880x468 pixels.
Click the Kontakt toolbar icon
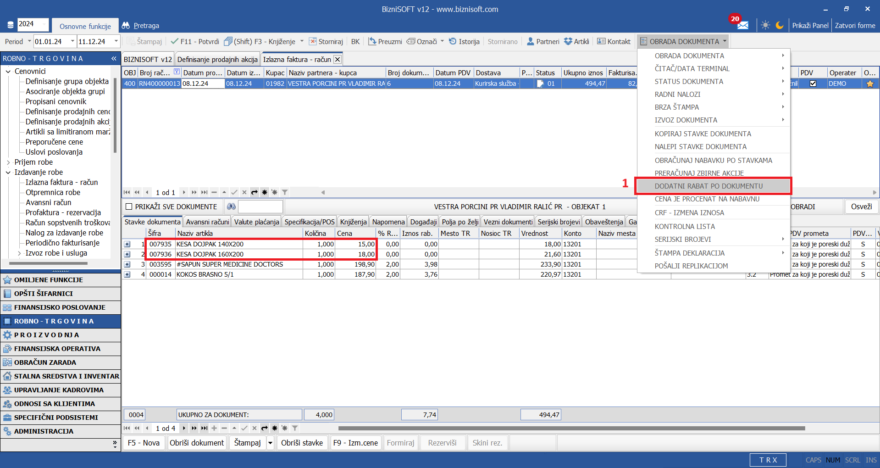tap(614, 42)
